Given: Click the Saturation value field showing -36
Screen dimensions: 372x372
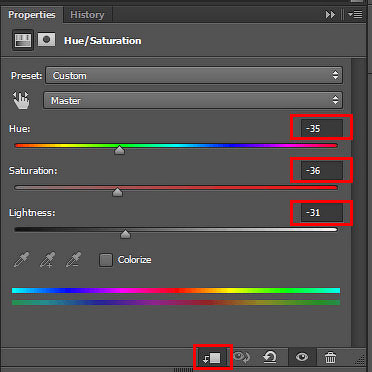Looking at the screenshot, I should [x=322, y=171].
